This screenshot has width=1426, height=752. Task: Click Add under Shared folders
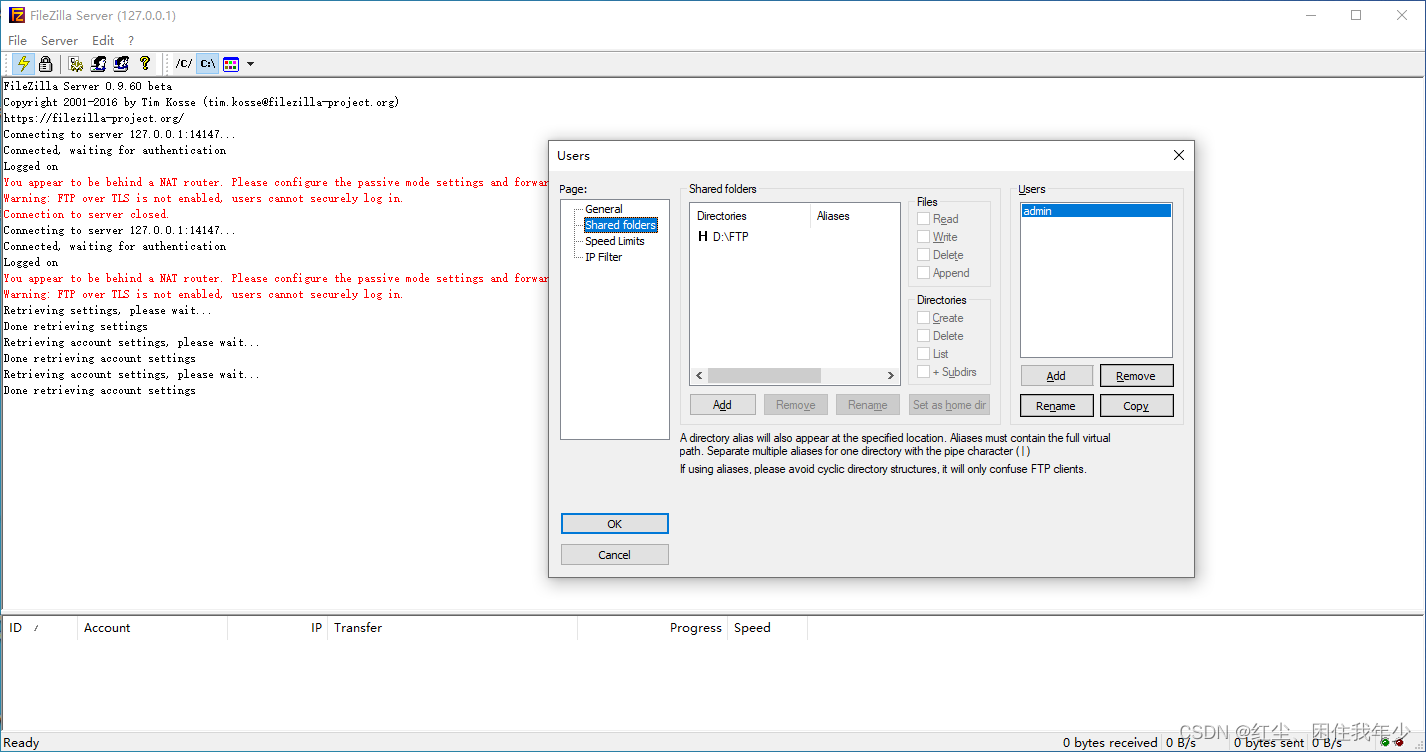coord(722,405)
